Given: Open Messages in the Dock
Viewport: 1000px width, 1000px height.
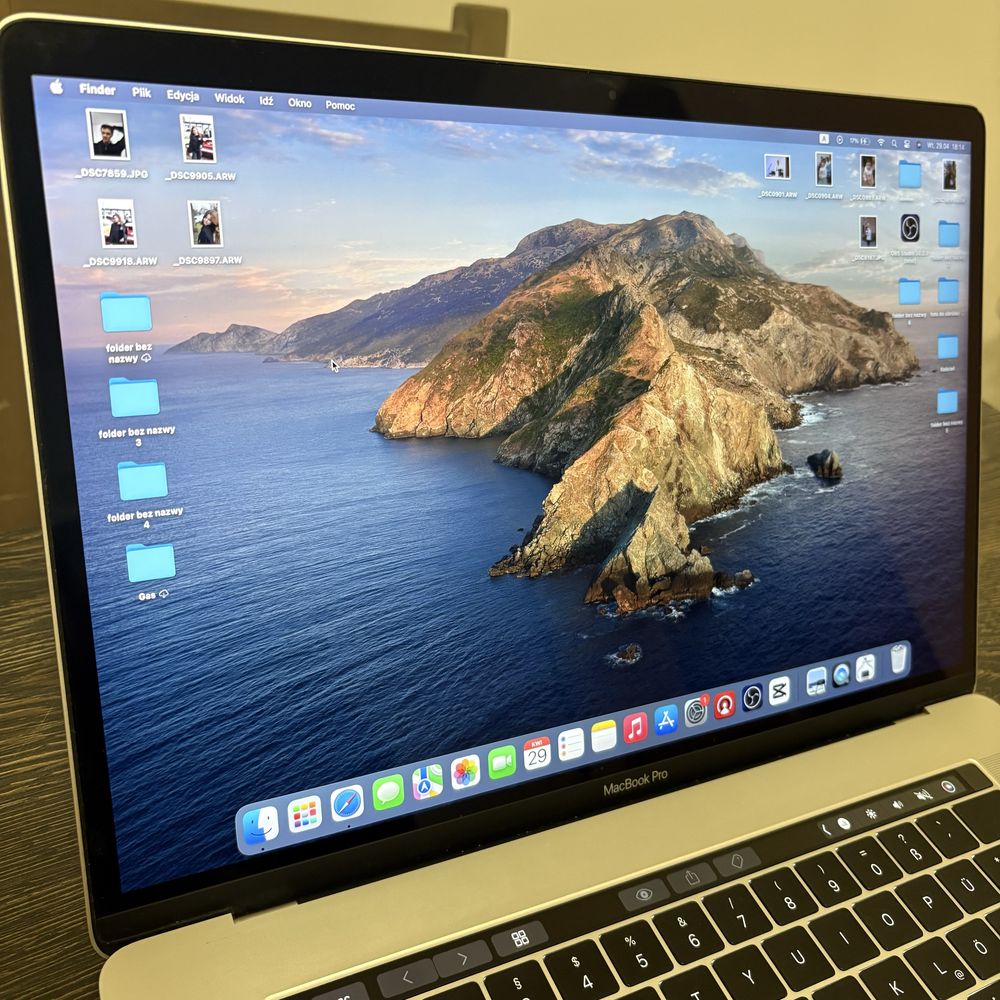Looking at the screenshot, I should pyautogui.click(x=388, y=793).
